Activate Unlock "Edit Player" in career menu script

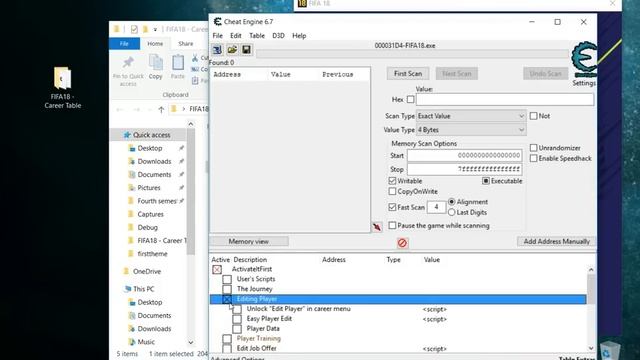237,309
